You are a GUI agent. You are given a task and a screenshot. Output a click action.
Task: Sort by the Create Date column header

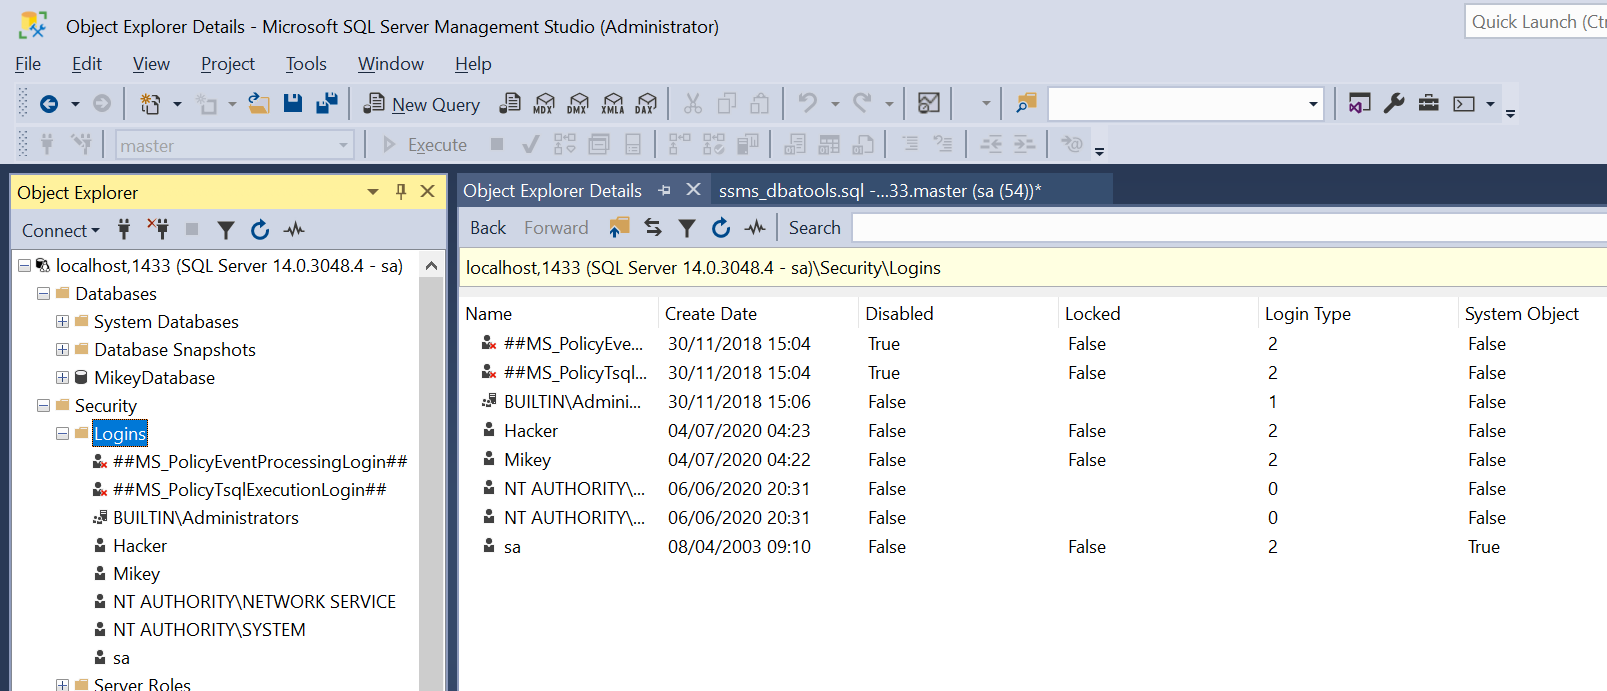click(x=711, y=314)
